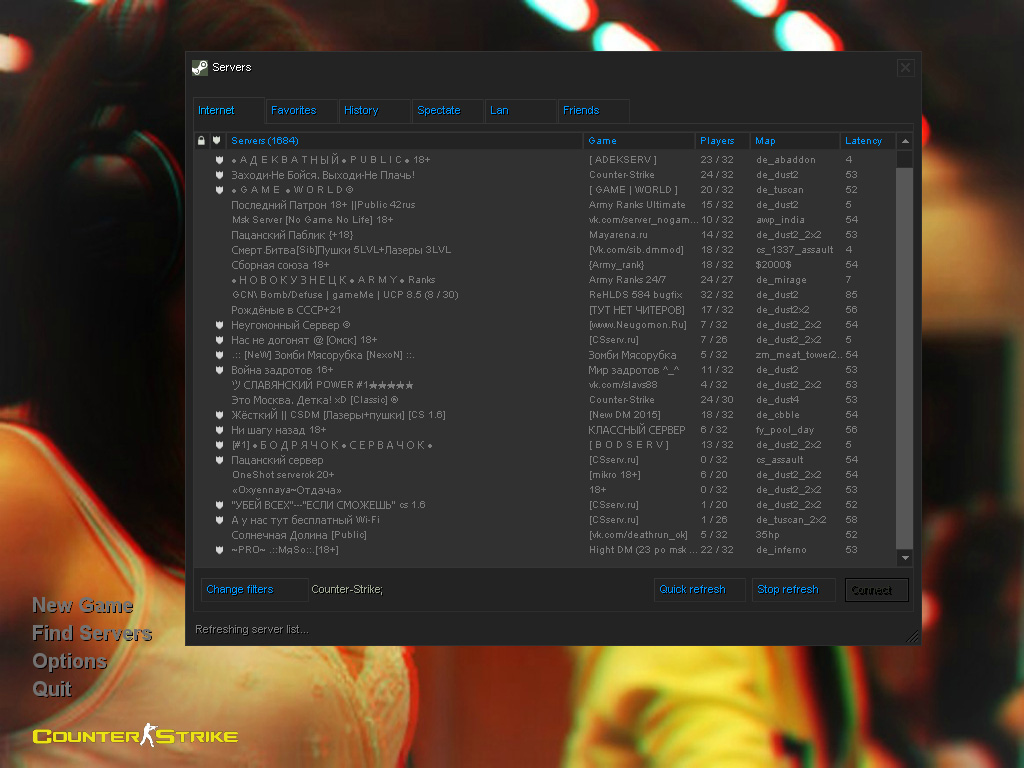Click shield icon on the zm_meat_tower2 row
Image resolution: width=1024 pixels, height=768 pixels.
point(219,355)
